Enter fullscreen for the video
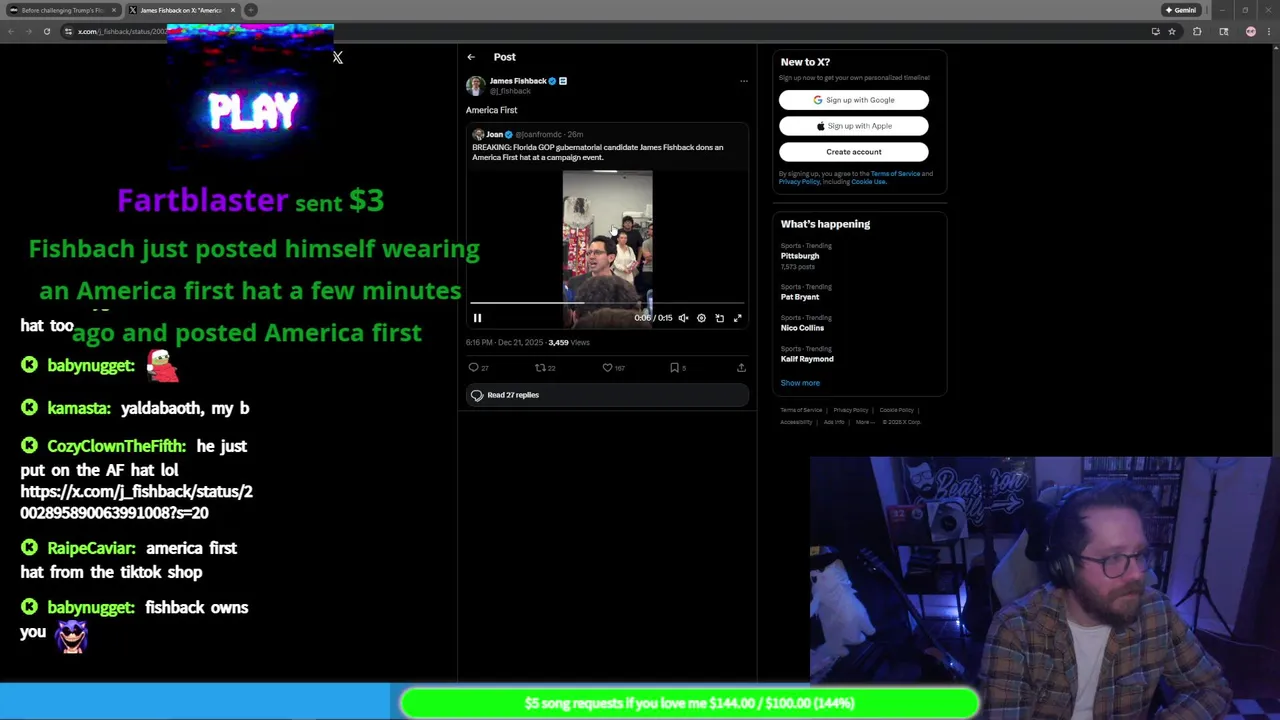The height and width of the screenshot is (720, 1280). [x=737, y=318]
